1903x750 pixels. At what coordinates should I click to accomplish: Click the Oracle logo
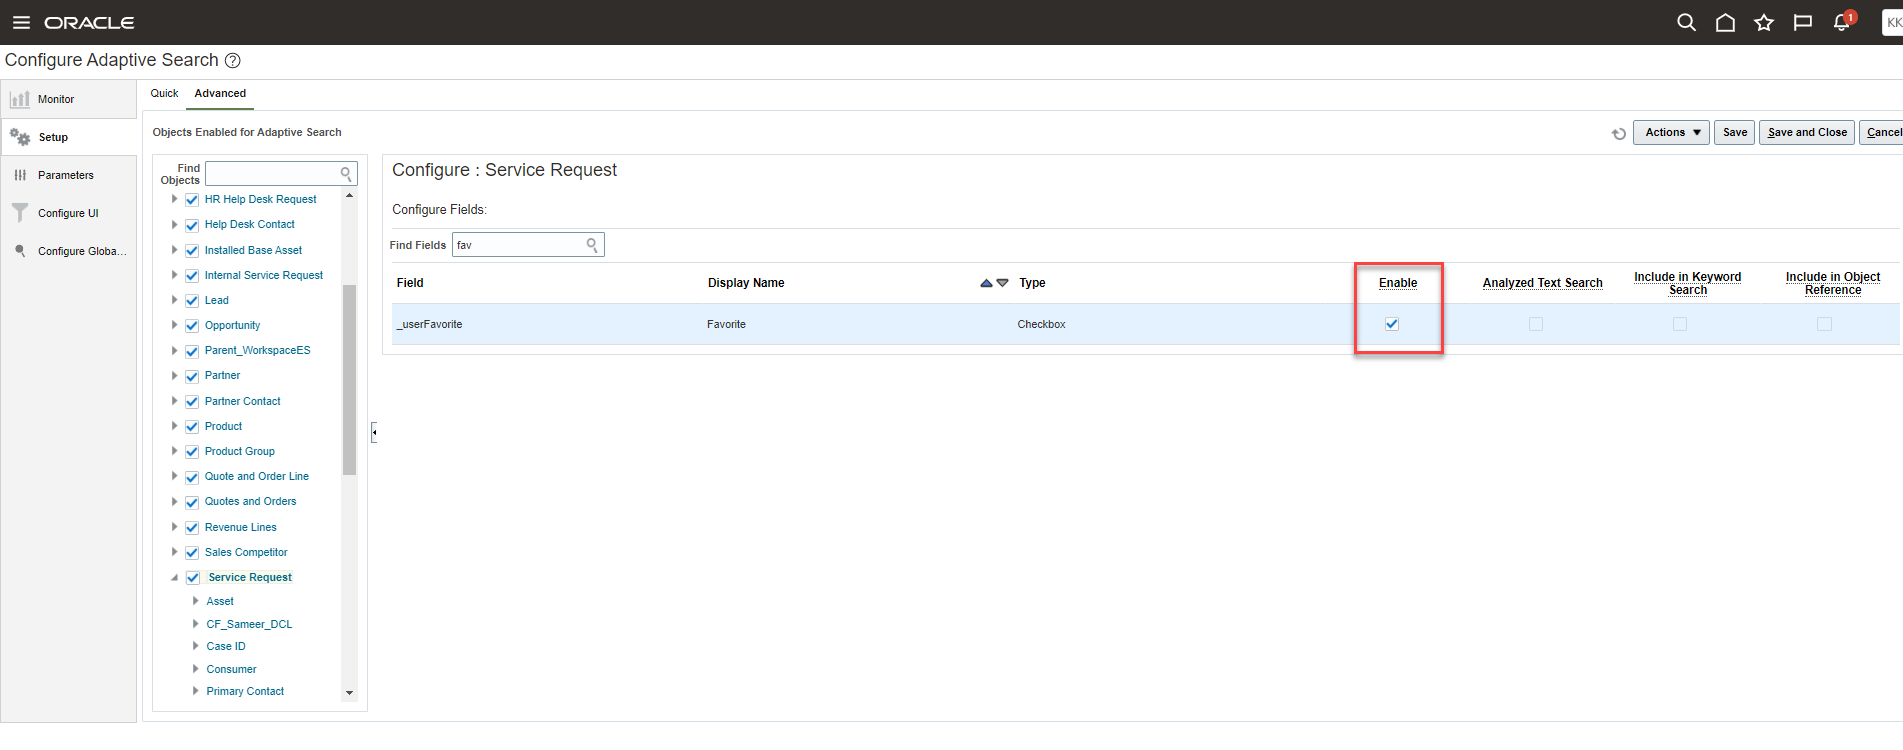(89, 23)
